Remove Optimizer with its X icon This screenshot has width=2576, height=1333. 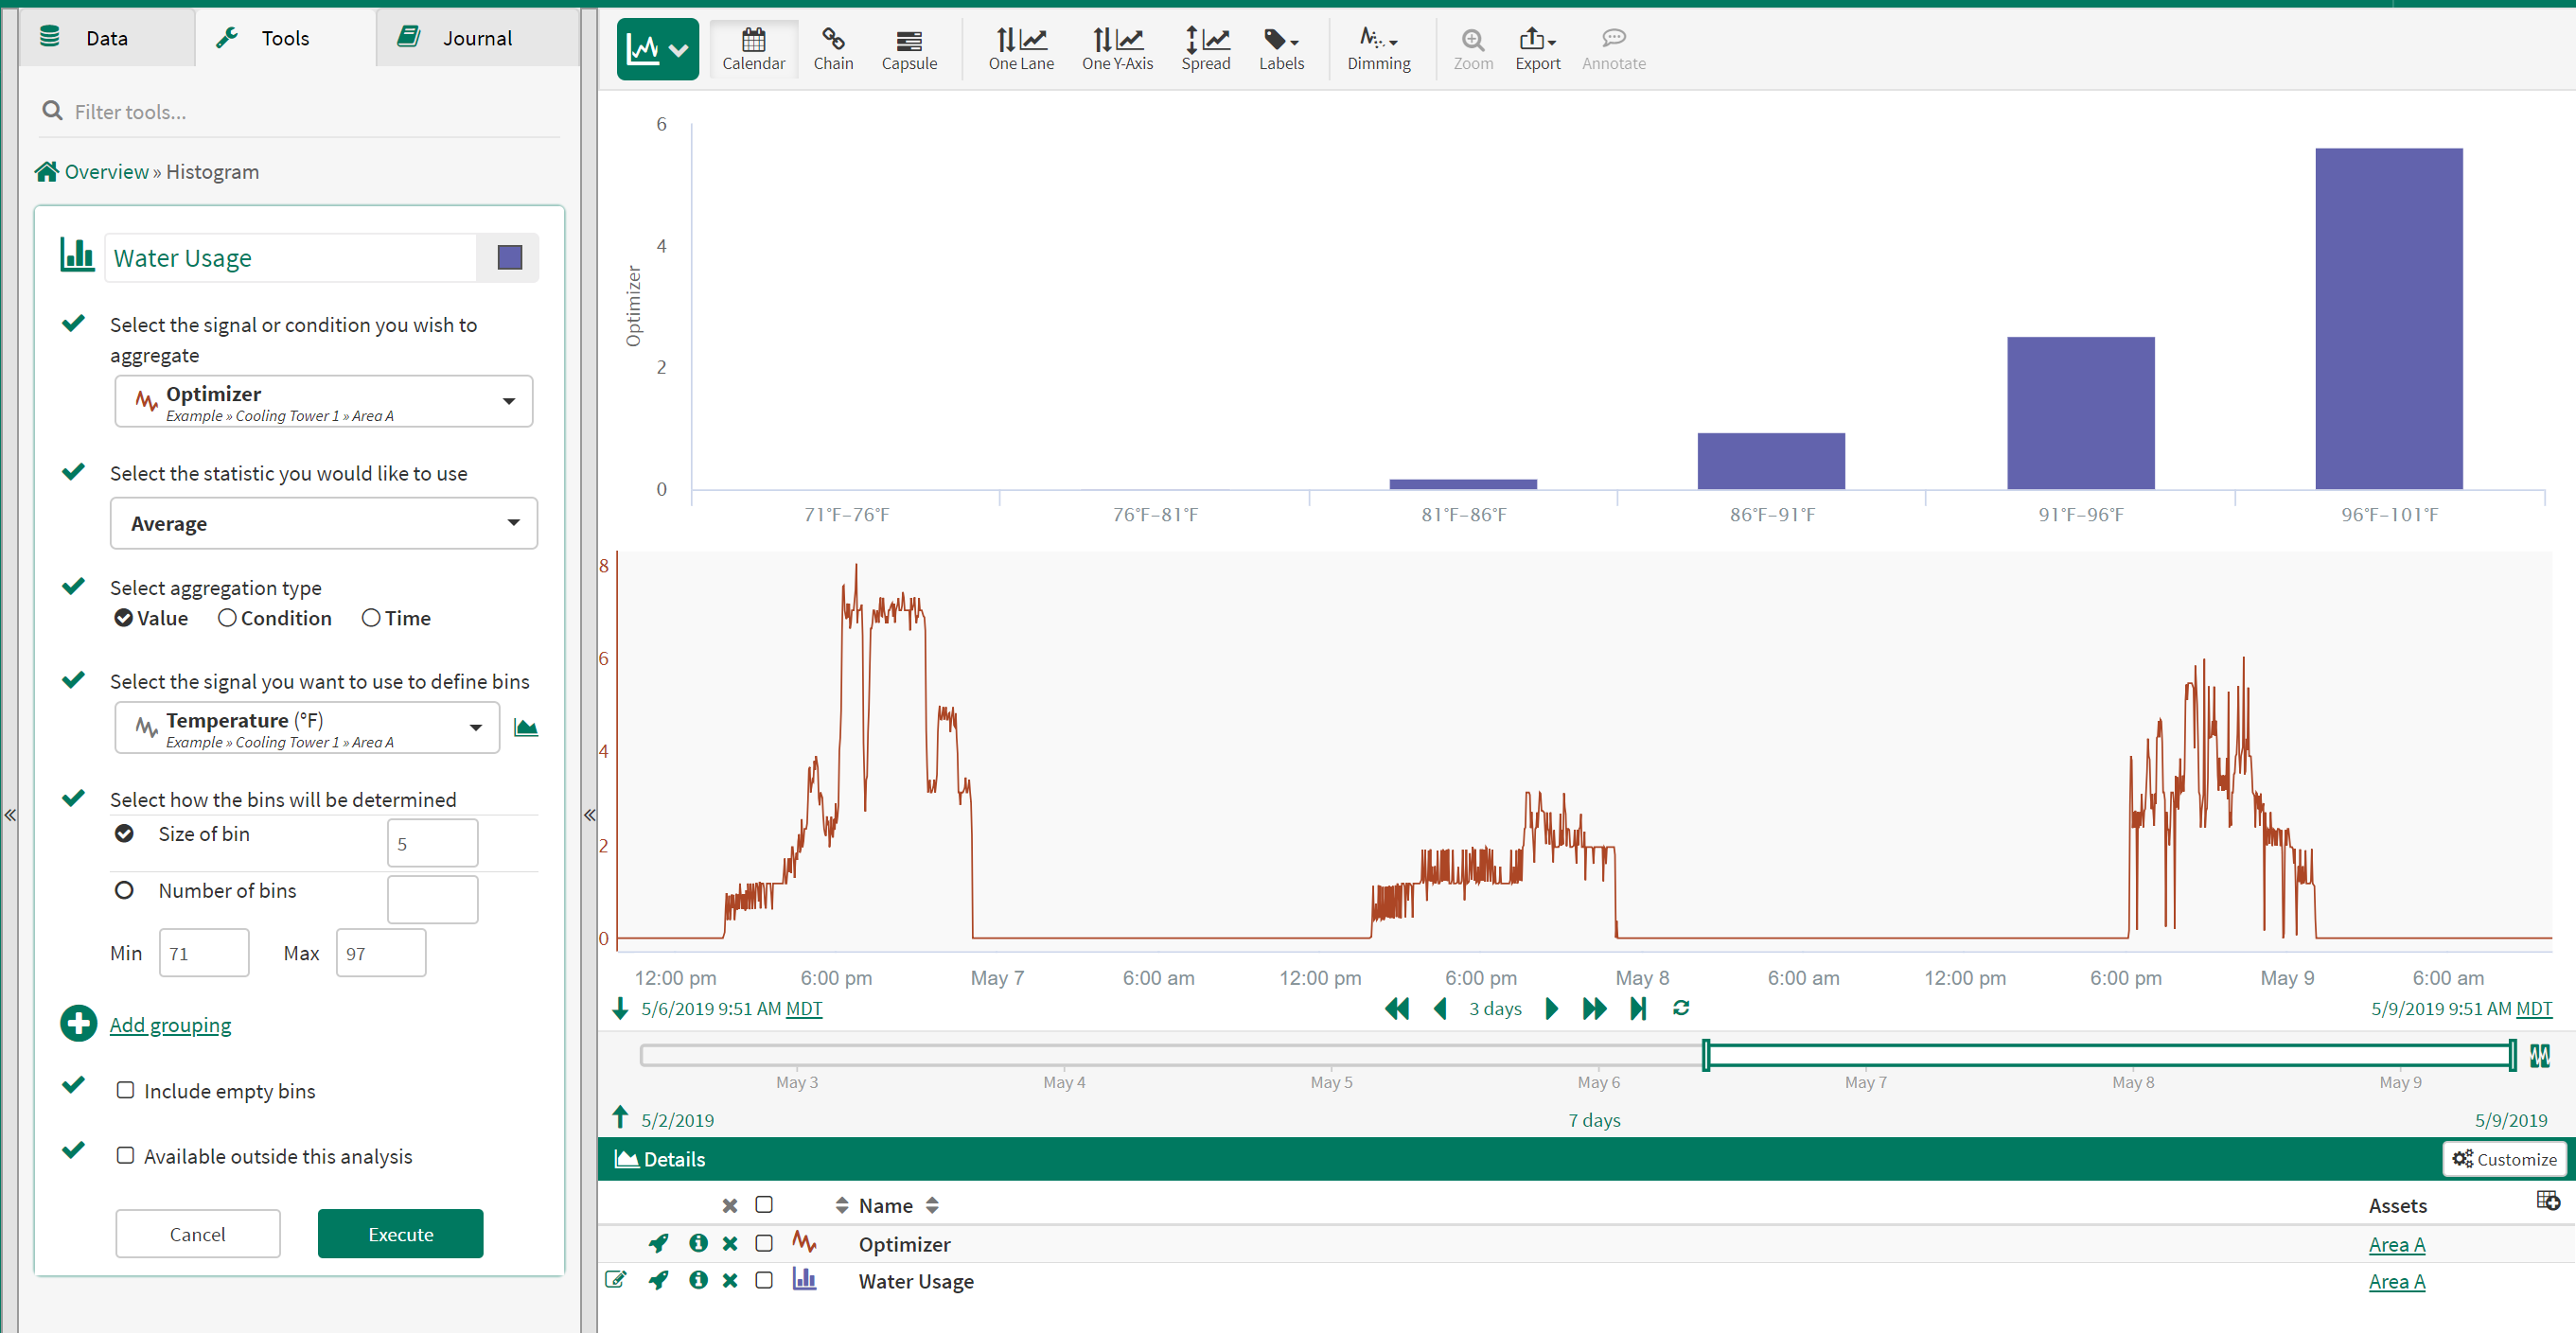(730, 1243)
